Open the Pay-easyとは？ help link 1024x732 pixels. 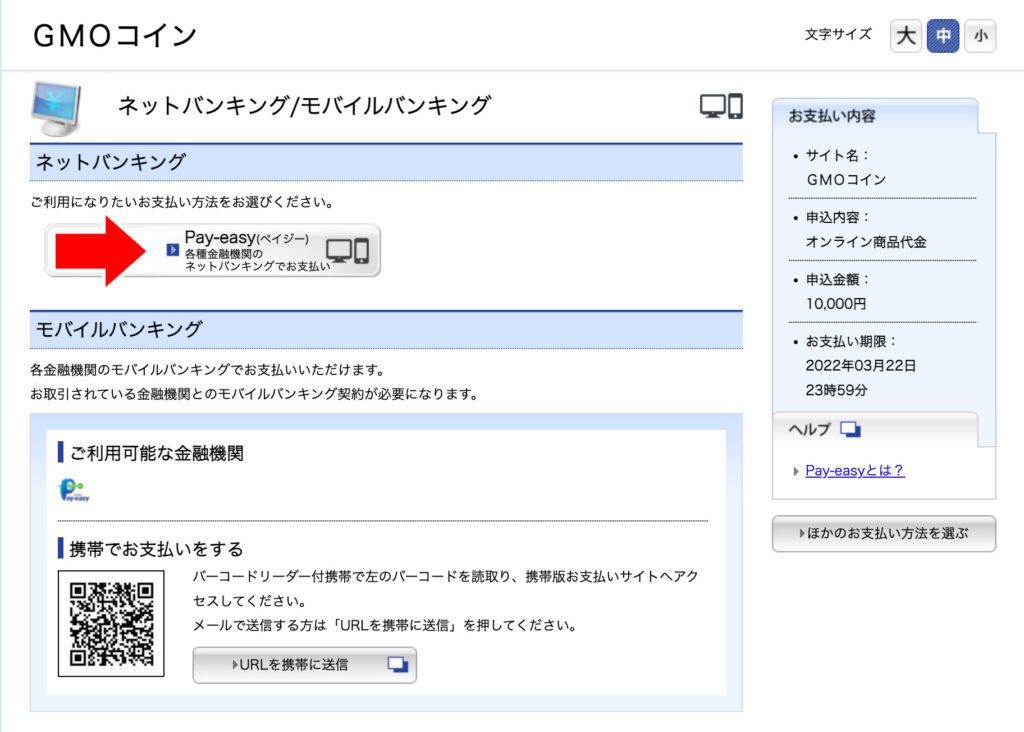pos(855,471)
